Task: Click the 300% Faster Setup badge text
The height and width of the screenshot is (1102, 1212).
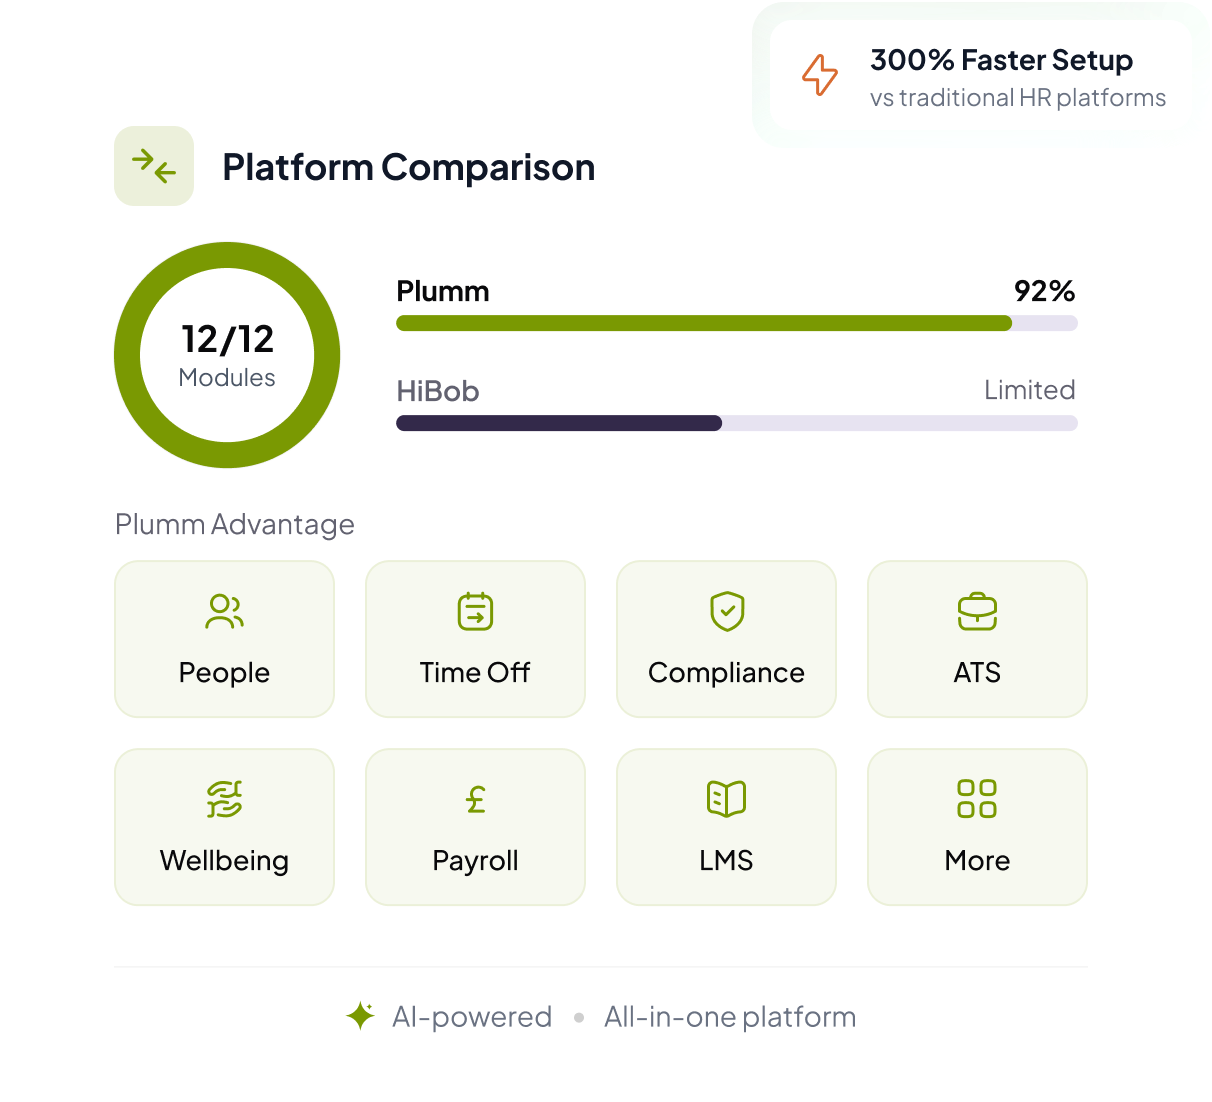Action: click(1001, 60)
